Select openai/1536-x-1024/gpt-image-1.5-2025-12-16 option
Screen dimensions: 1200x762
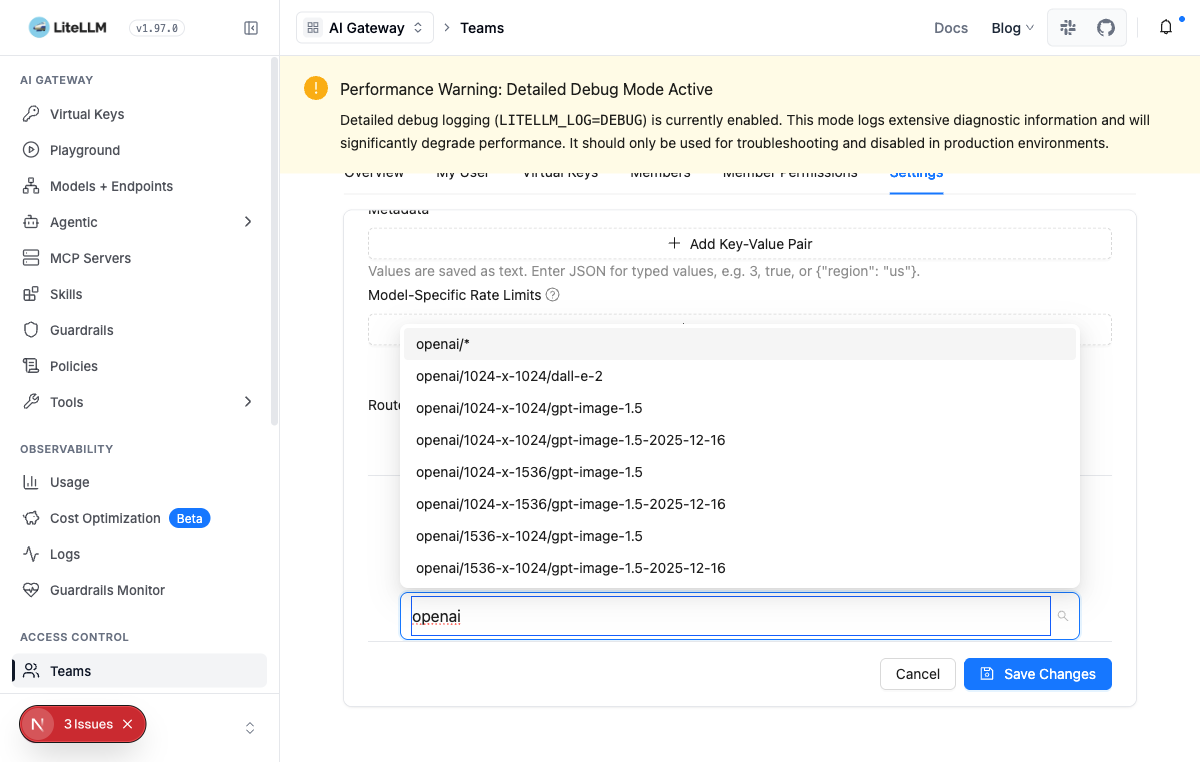[740, 568]
